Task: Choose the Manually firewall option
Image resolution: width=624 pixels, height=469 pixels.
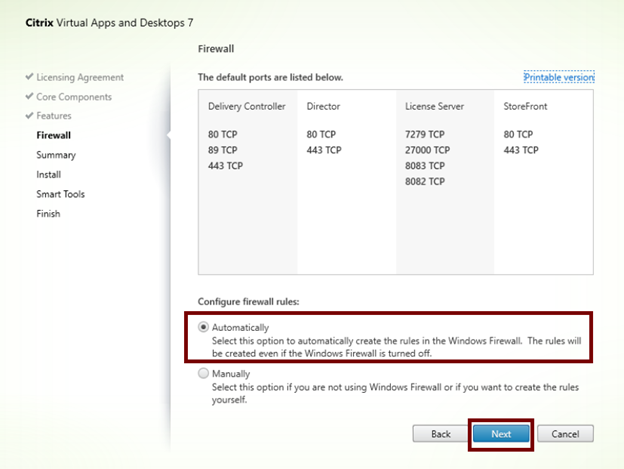Action: (x=203, y=373)
